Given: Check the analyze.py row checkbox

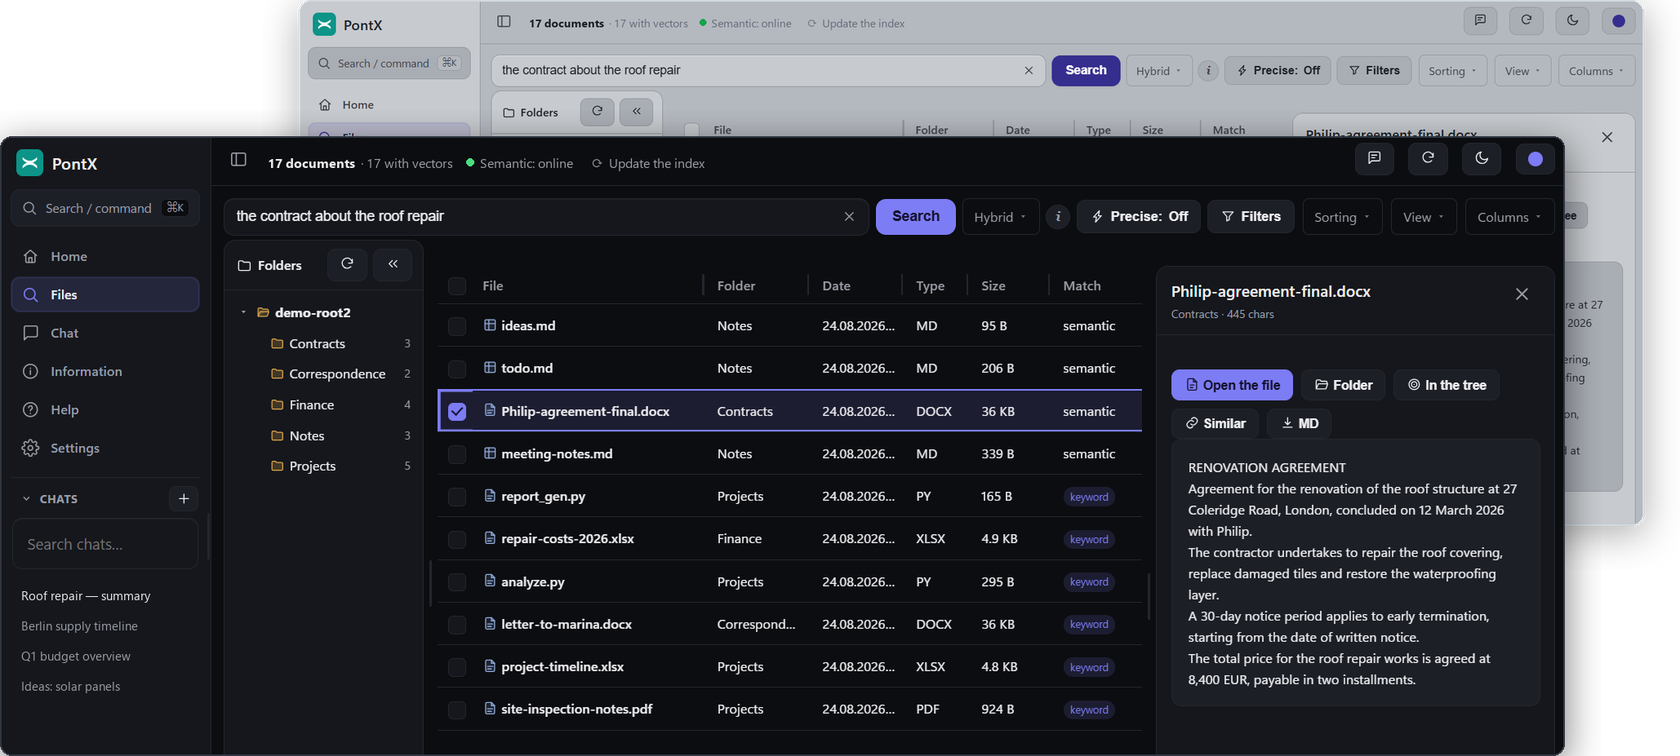Looking at the screenshot, I should (x=457, y=582).
